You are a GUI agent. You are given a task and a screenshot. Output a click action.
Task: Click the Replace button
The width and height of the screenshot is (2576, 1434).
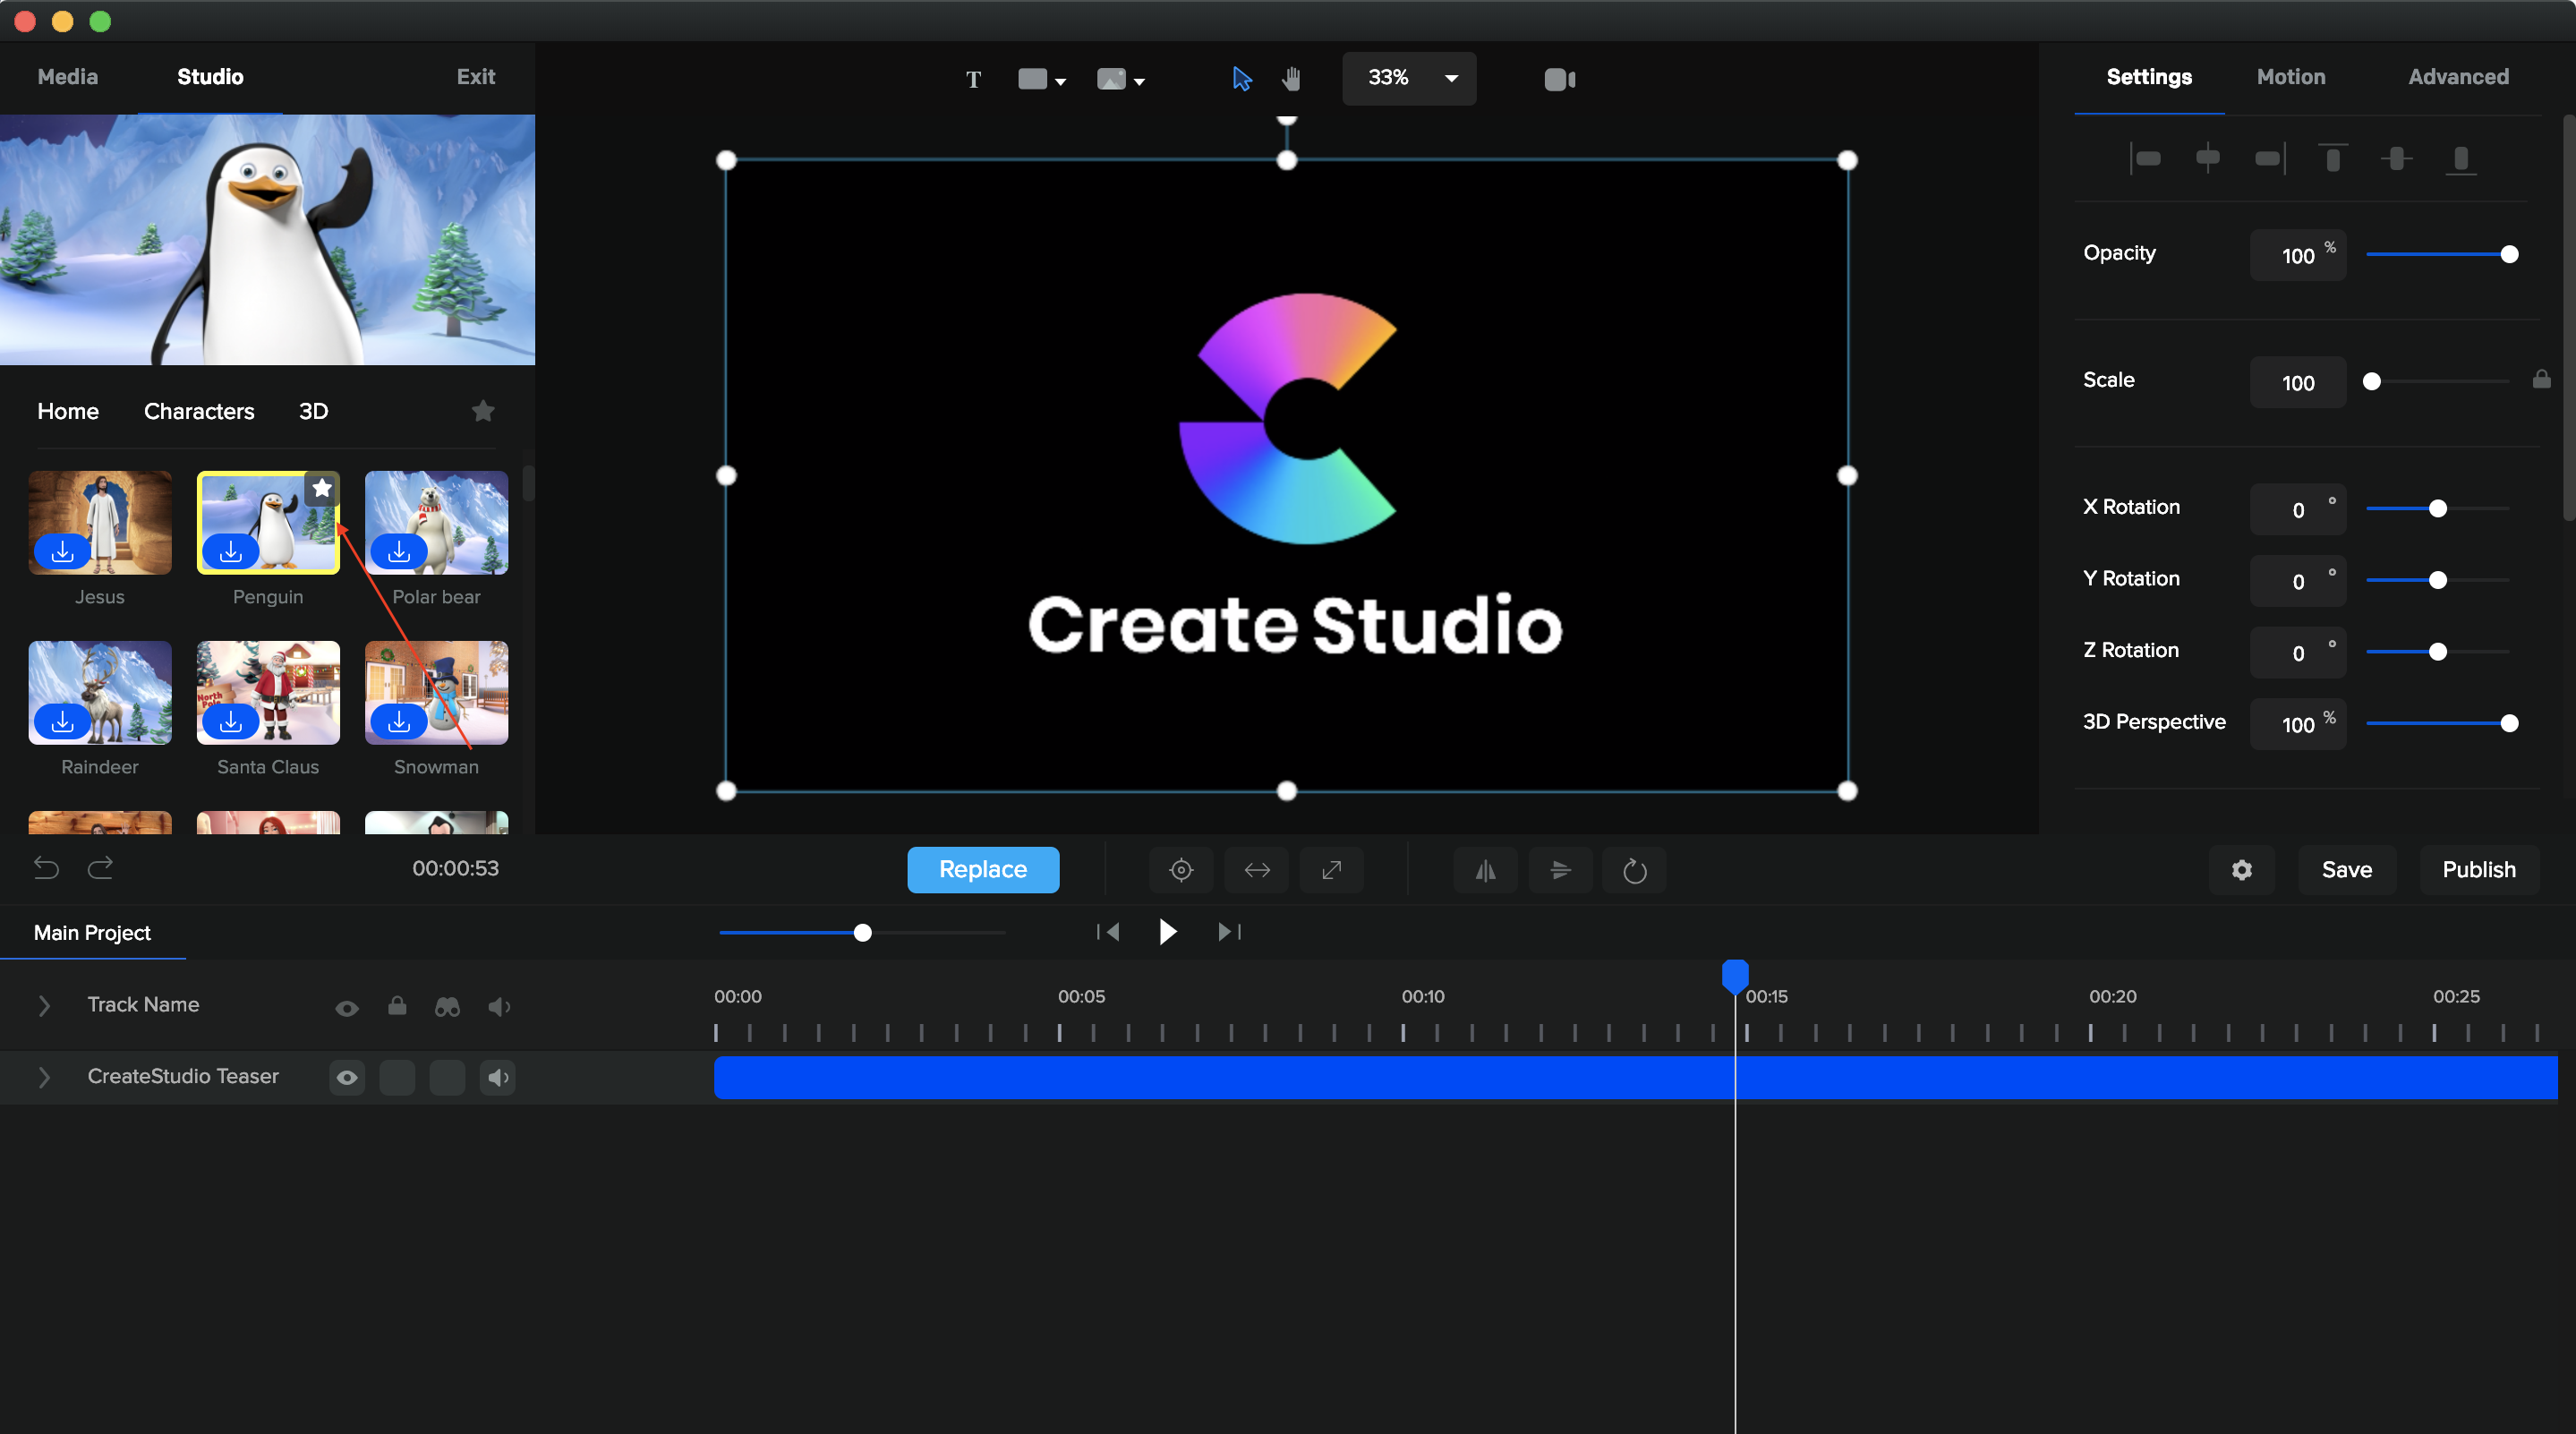pos(983,870)
